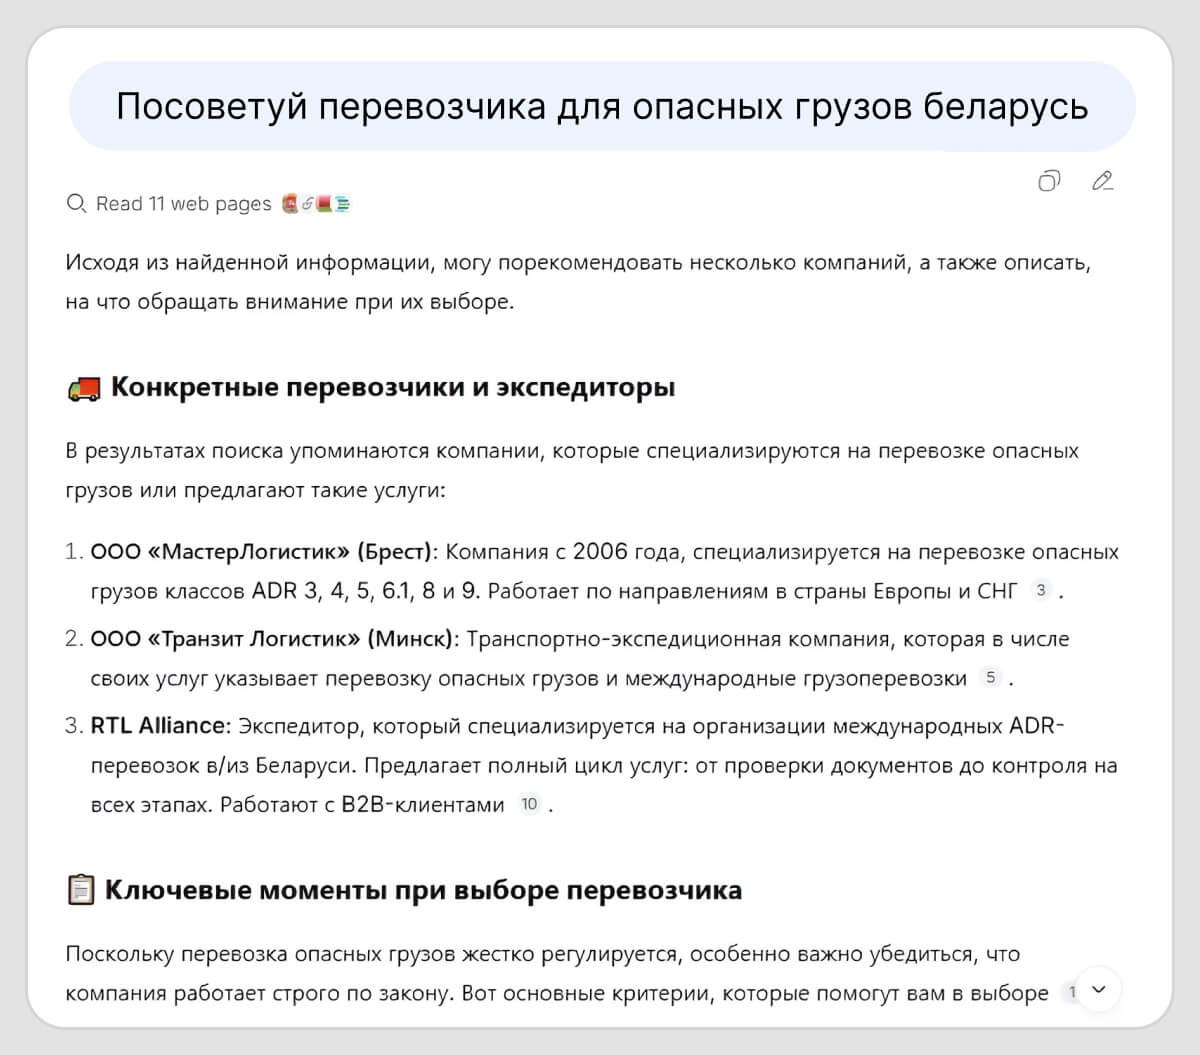Image resolution: width=1200 pixels, height=1055 pixels.
Task: Click the line starting Исходя из найденной информации
Action: coord(578,262)
